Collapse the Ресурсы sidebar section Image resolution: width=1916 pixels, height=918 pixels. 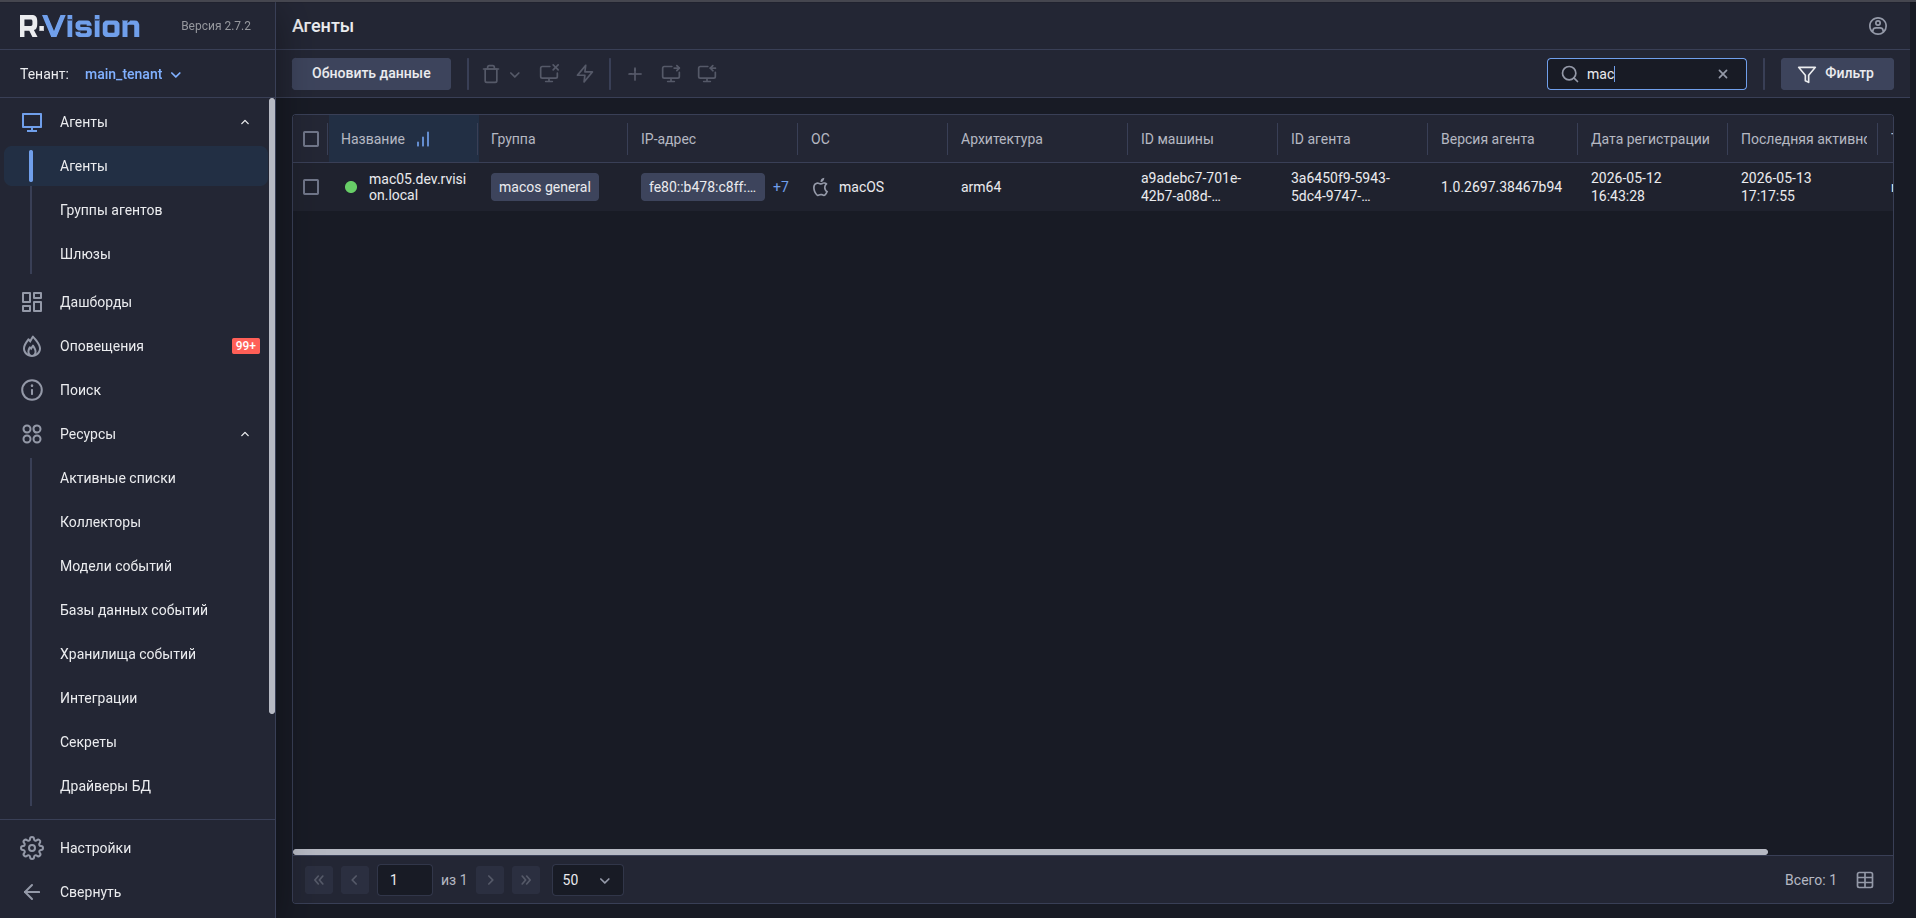point(245,434)
